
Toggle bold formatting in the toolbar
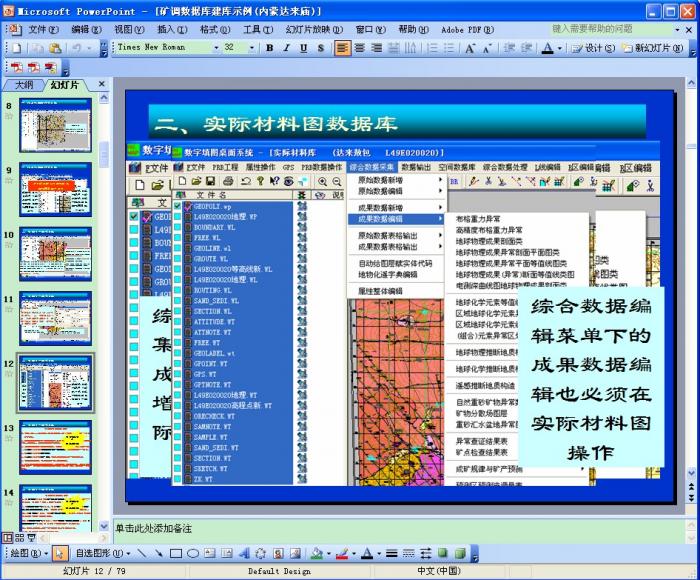(269, 48)
